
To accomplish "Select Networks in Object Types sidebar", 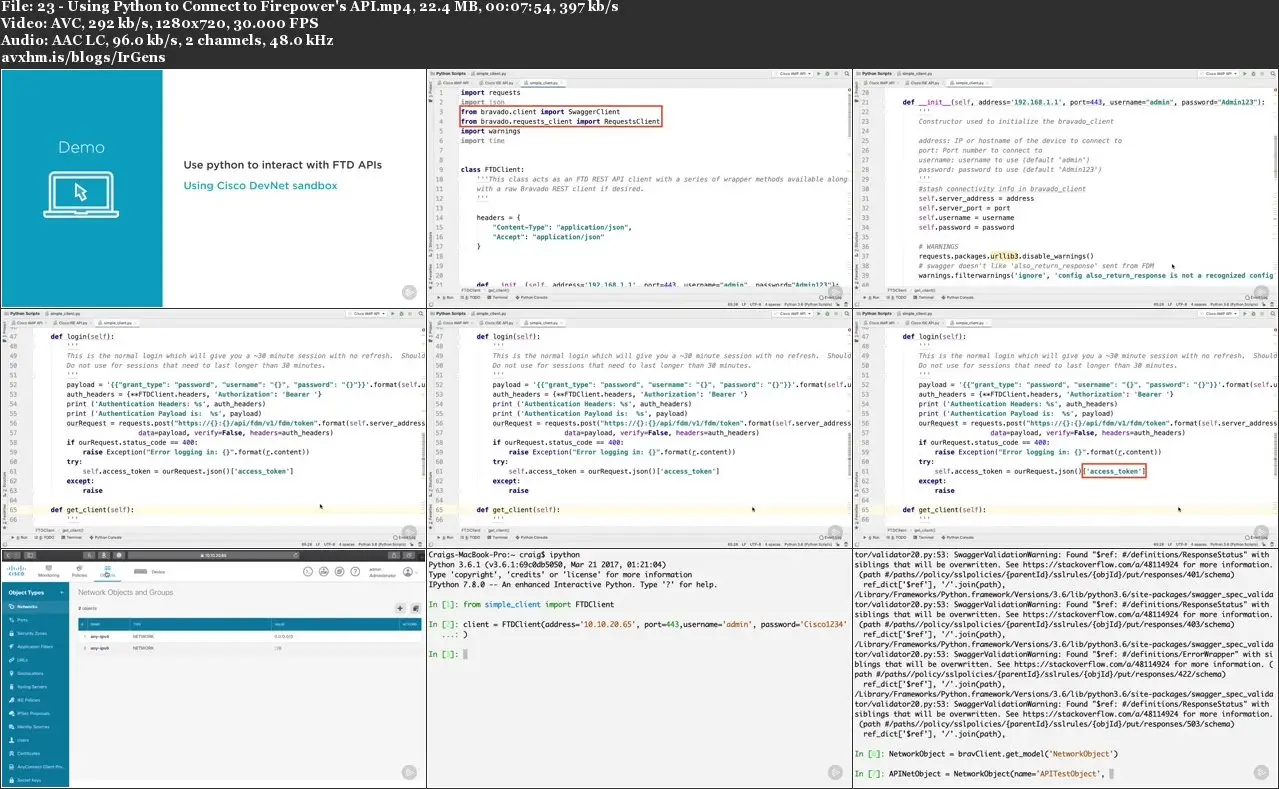I will click(x=34, y=607).
